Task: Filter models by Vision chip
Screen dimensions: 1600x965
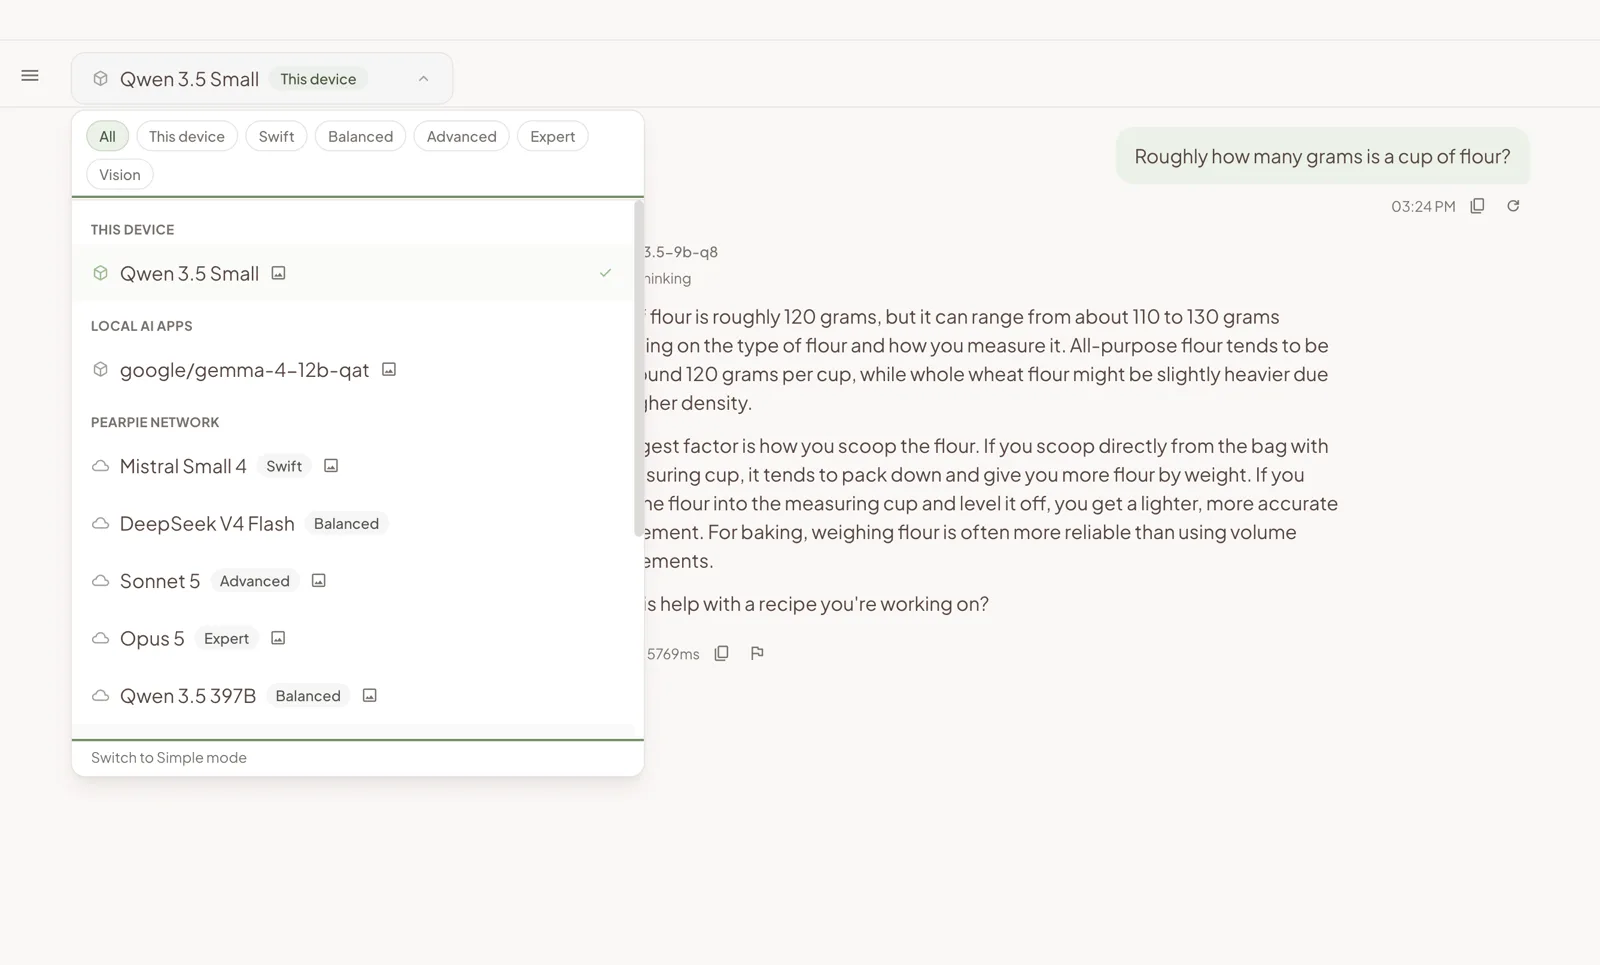Action: tap(120, 174)
